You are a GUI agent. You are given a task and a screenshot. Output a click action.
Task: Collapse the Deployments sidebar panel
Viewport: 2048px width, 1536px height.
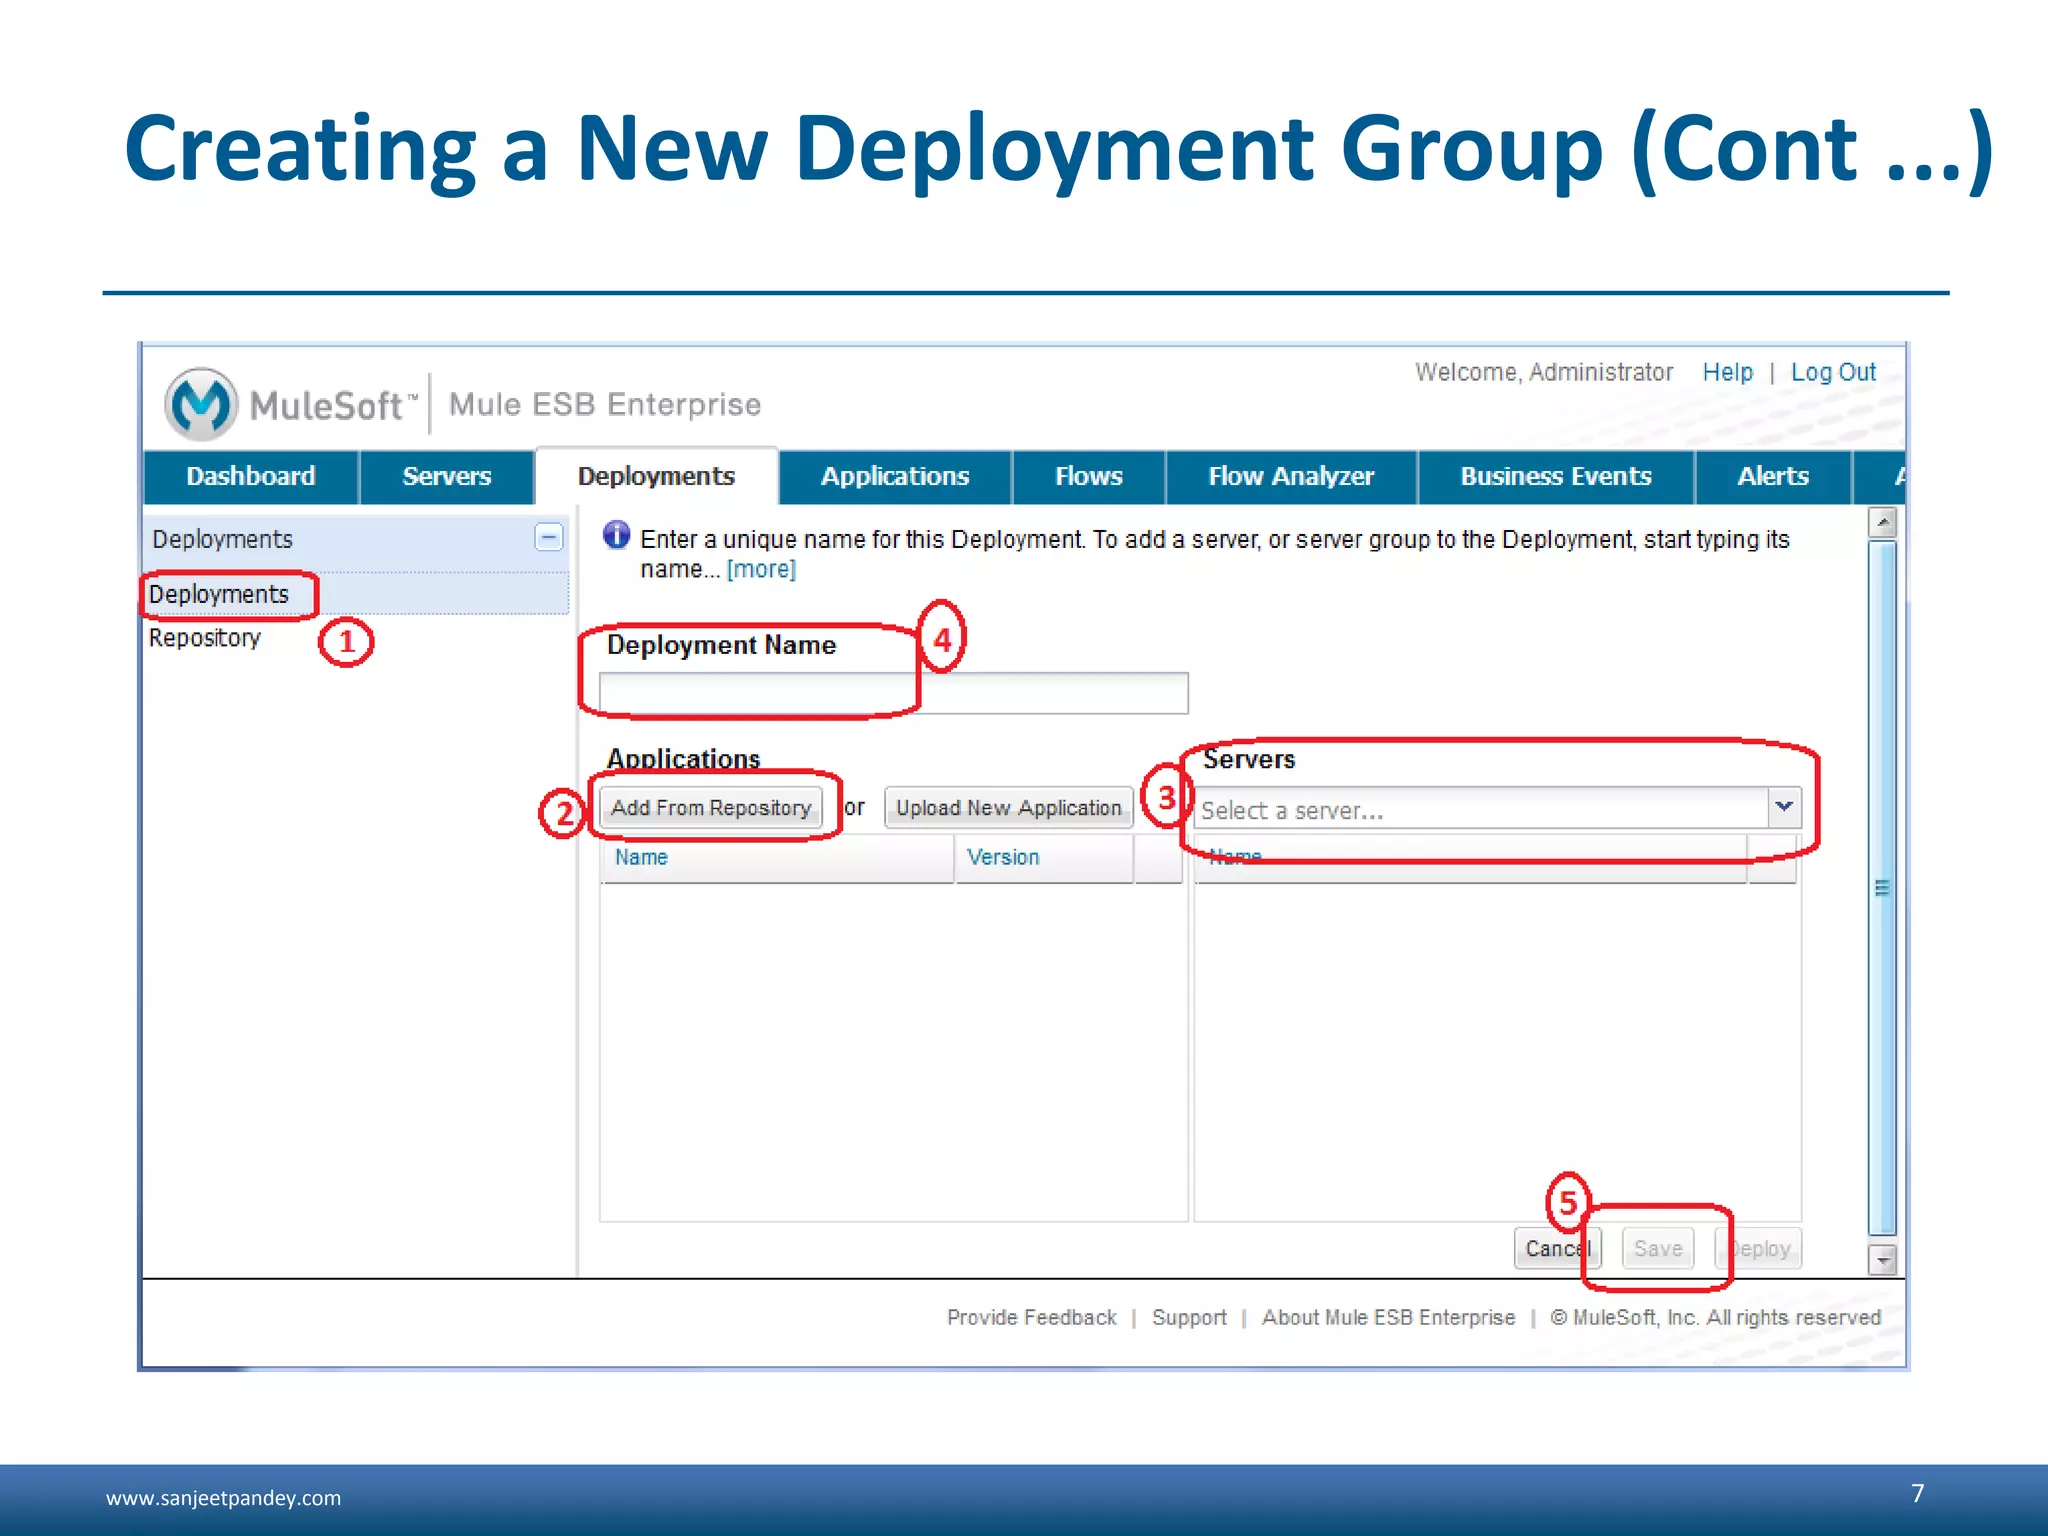point(548,538)
